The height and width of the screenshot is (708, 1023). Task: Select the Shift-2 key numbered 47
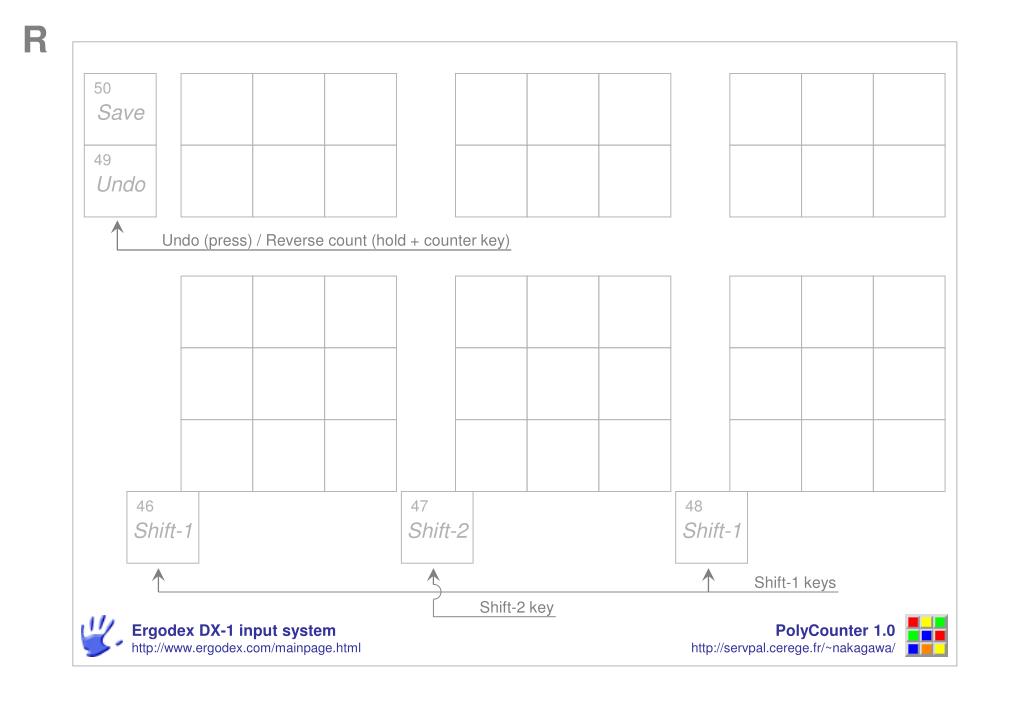[x=437, y=527]
